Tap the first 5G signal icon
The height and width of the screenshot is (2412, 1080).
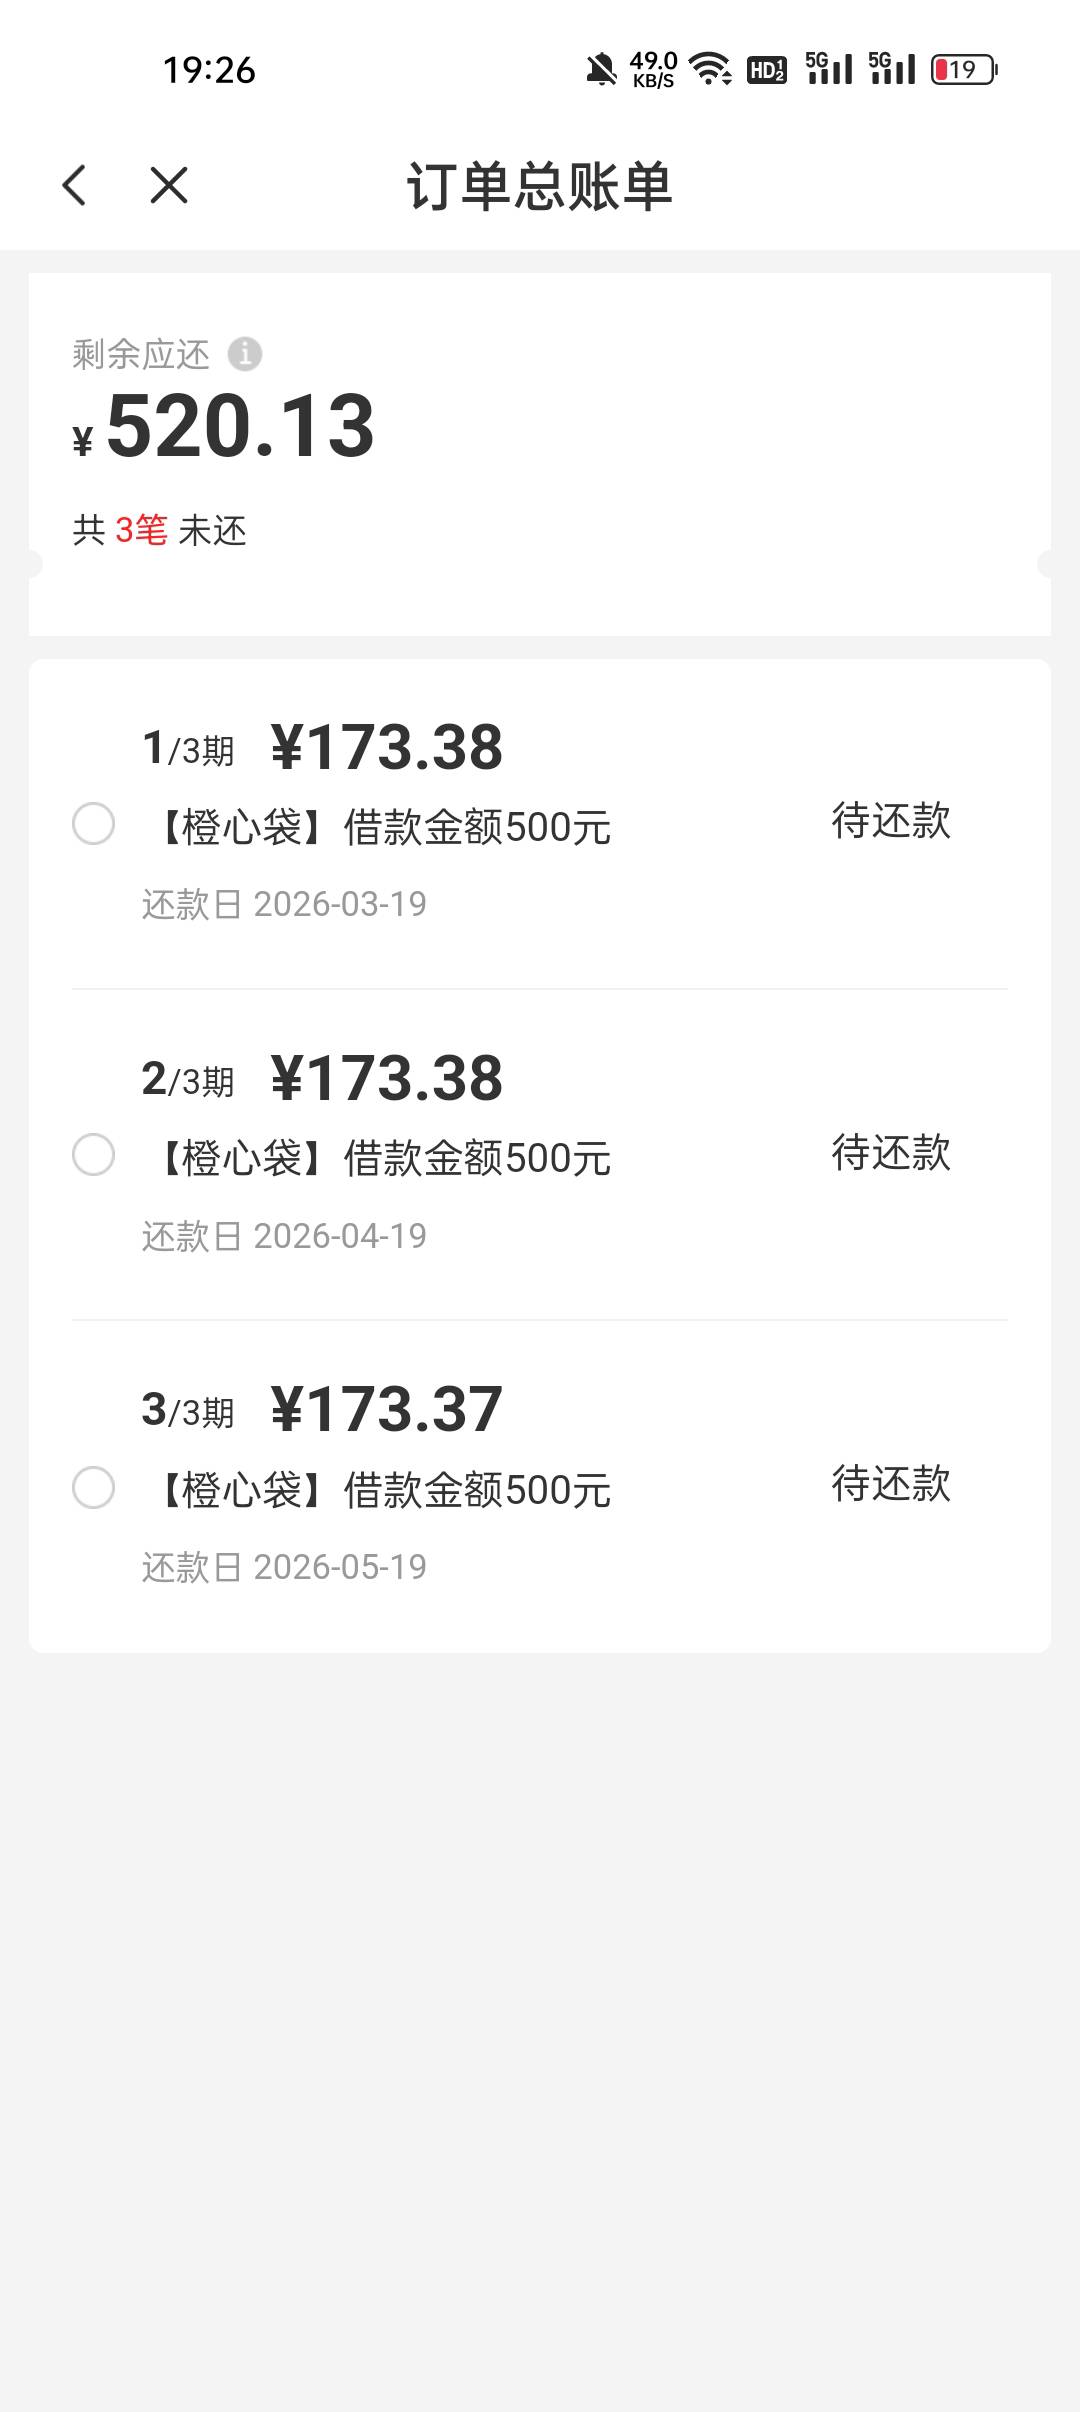pos(829,69)
